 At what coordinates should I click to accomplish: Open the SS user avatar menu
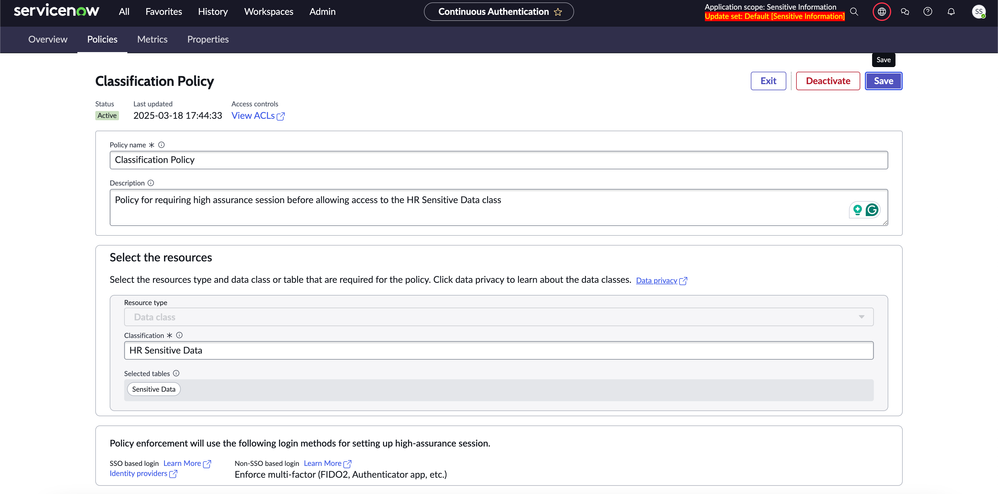[x=979, y=12]
